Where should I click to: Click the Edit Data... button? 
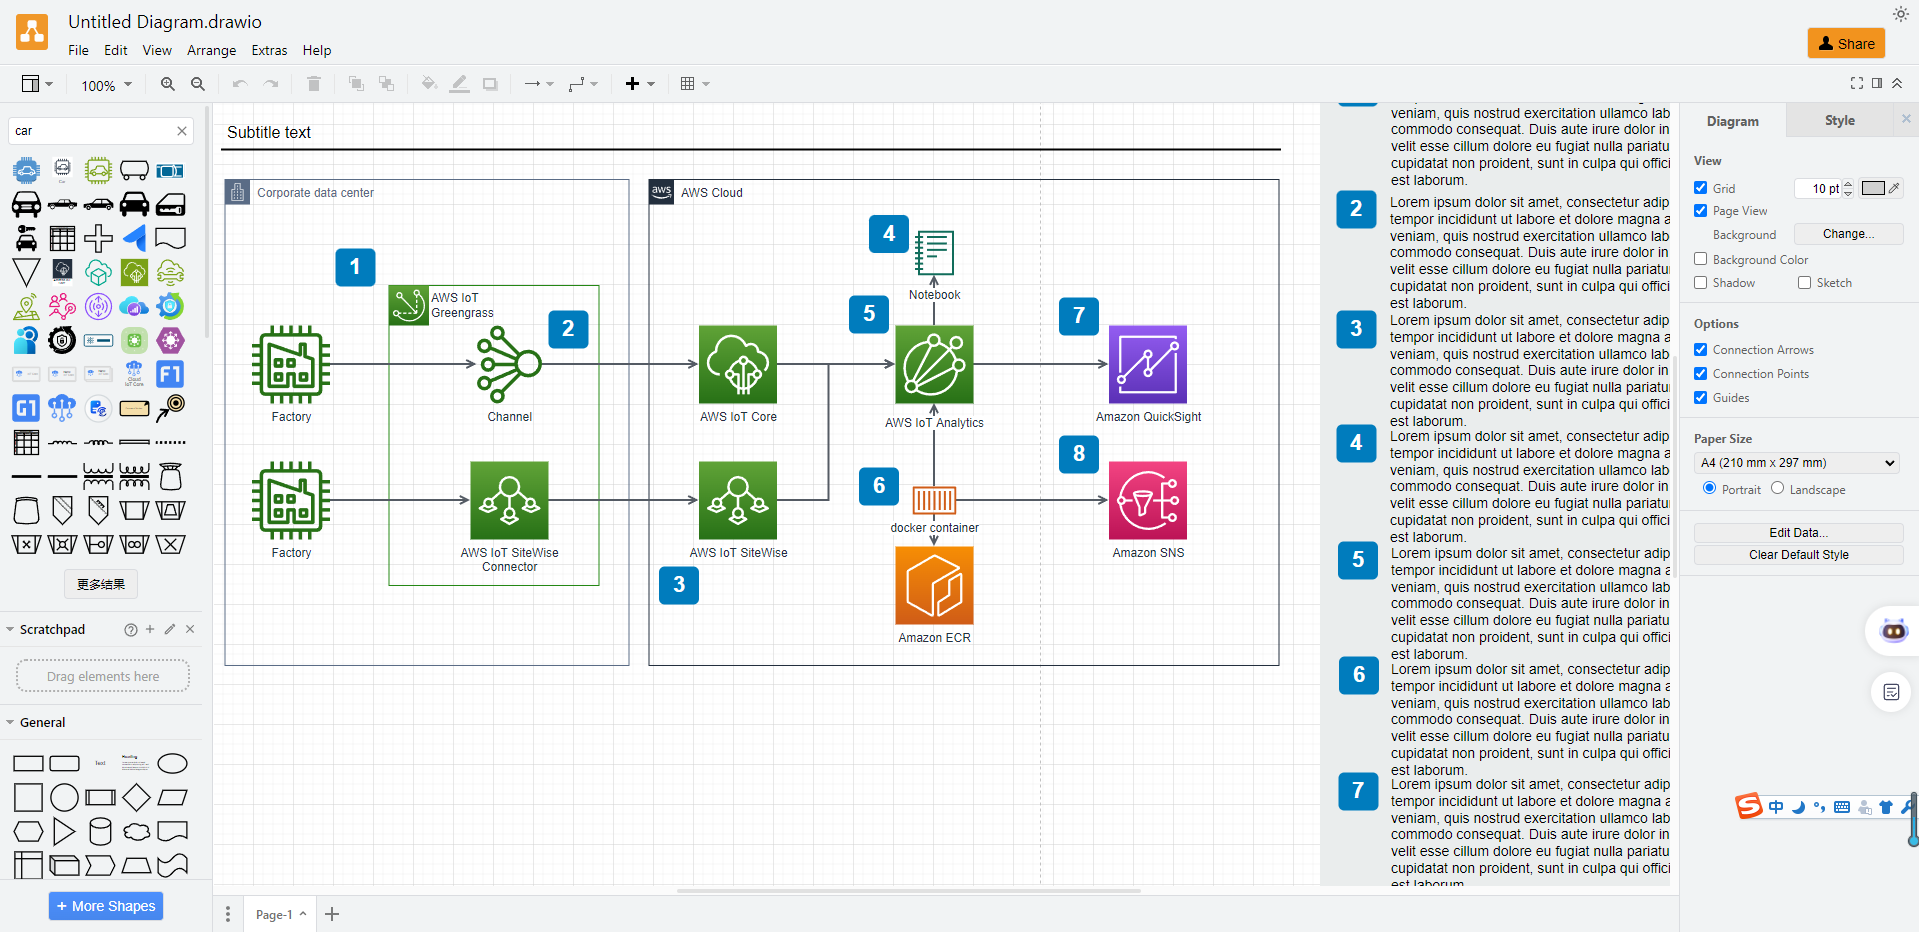coord(1798,533)
